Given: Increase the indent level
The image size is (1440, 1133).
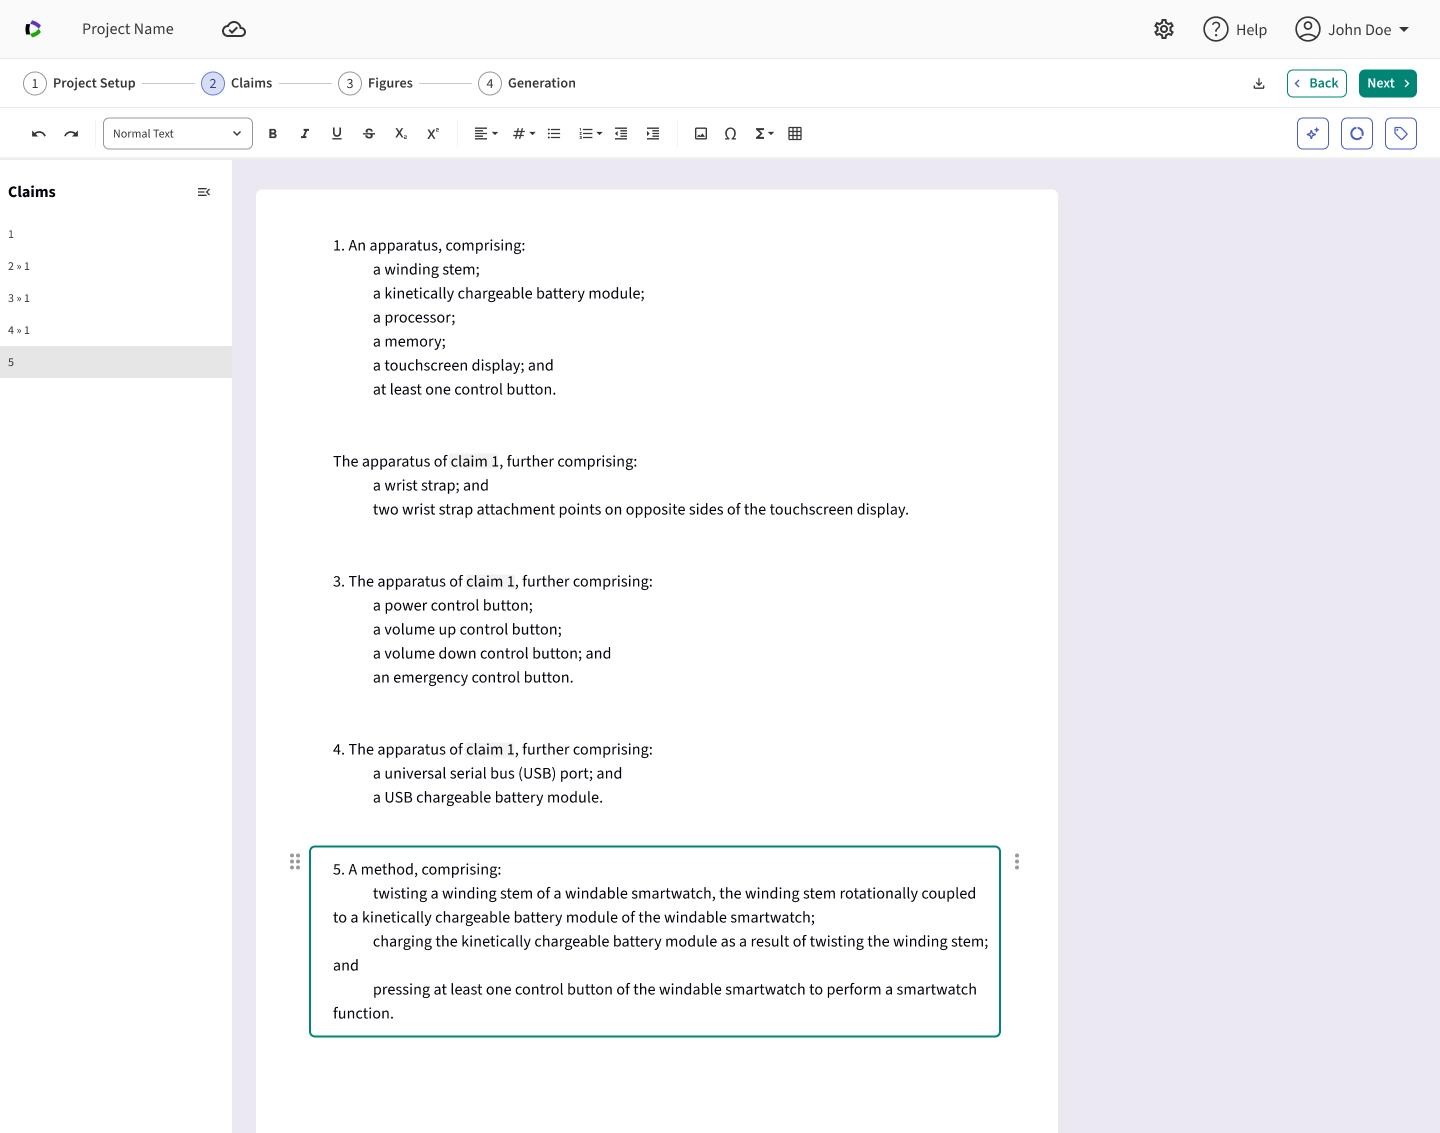Looking at the screenshot, I should [653, 134].
